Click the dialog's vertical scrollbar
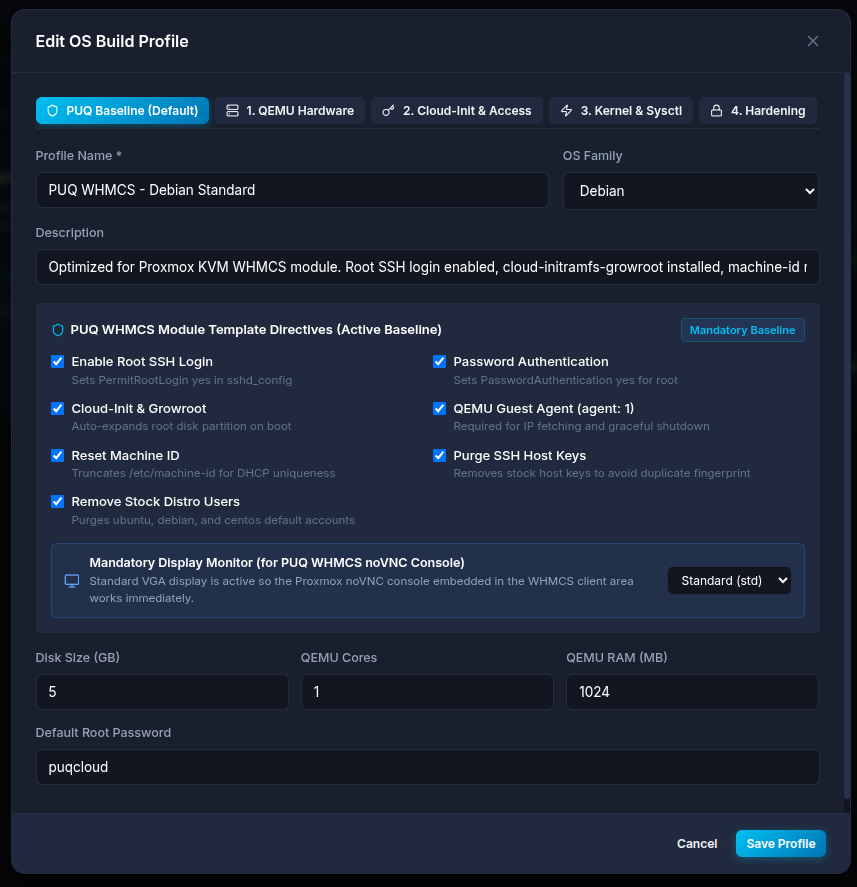 (847, 436)
